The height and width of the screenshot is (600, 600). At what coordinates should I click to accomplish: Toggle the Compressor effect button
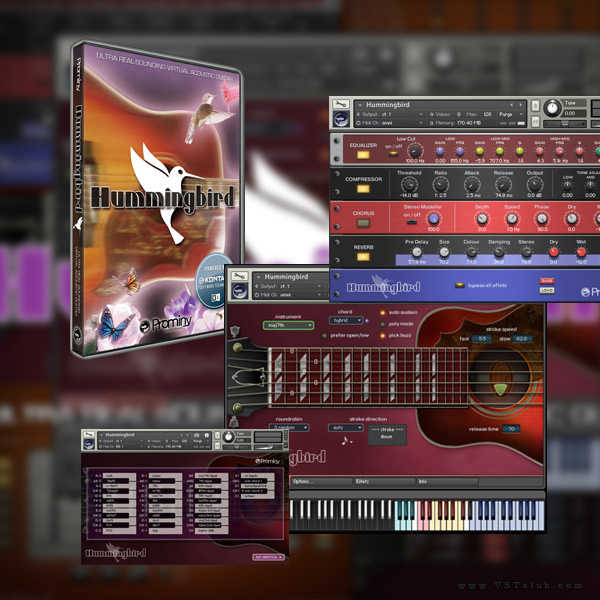pos(363,189)
